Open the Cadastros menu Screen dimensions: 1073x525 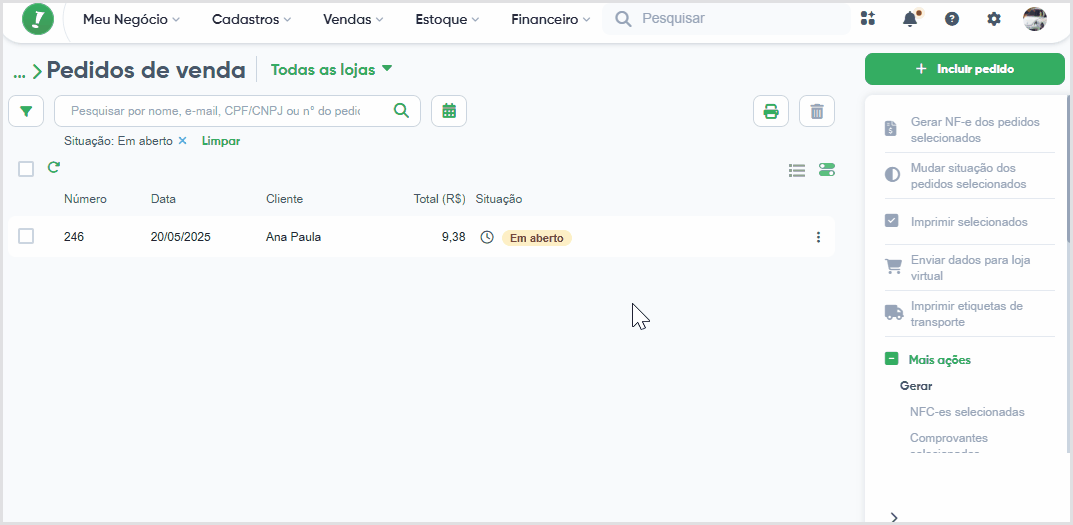tap(251, 20)
